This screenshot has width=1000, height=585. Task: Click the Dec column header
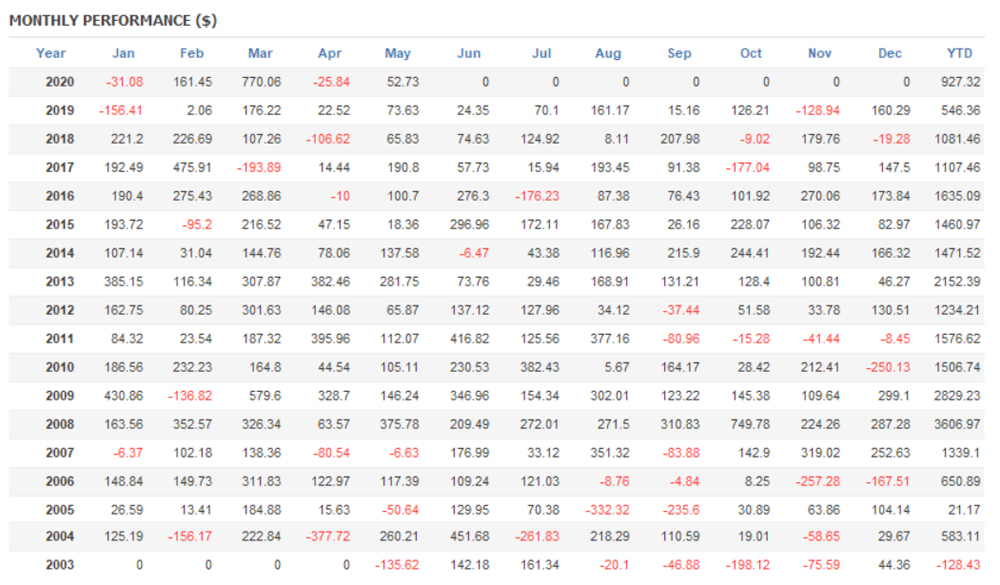tap(890, 53)
